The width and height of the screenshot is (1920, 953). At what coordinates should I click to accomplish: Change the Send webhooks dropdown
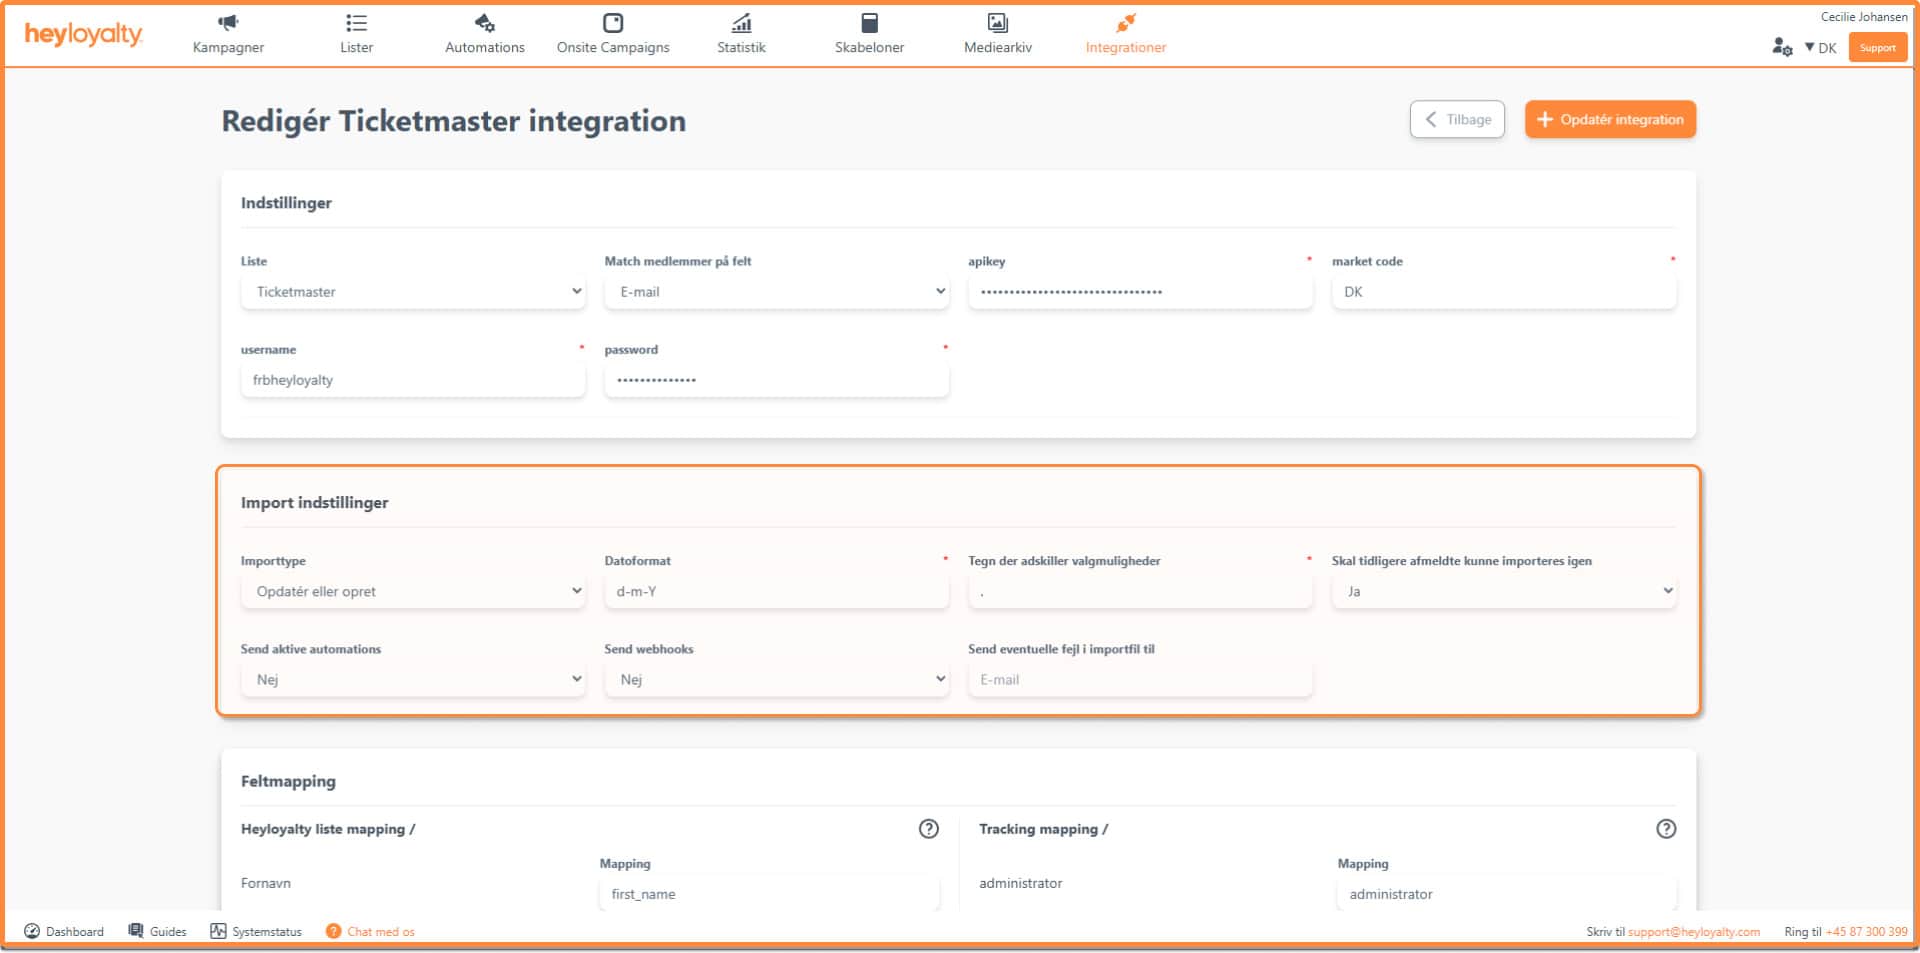(x=776, y=680)
